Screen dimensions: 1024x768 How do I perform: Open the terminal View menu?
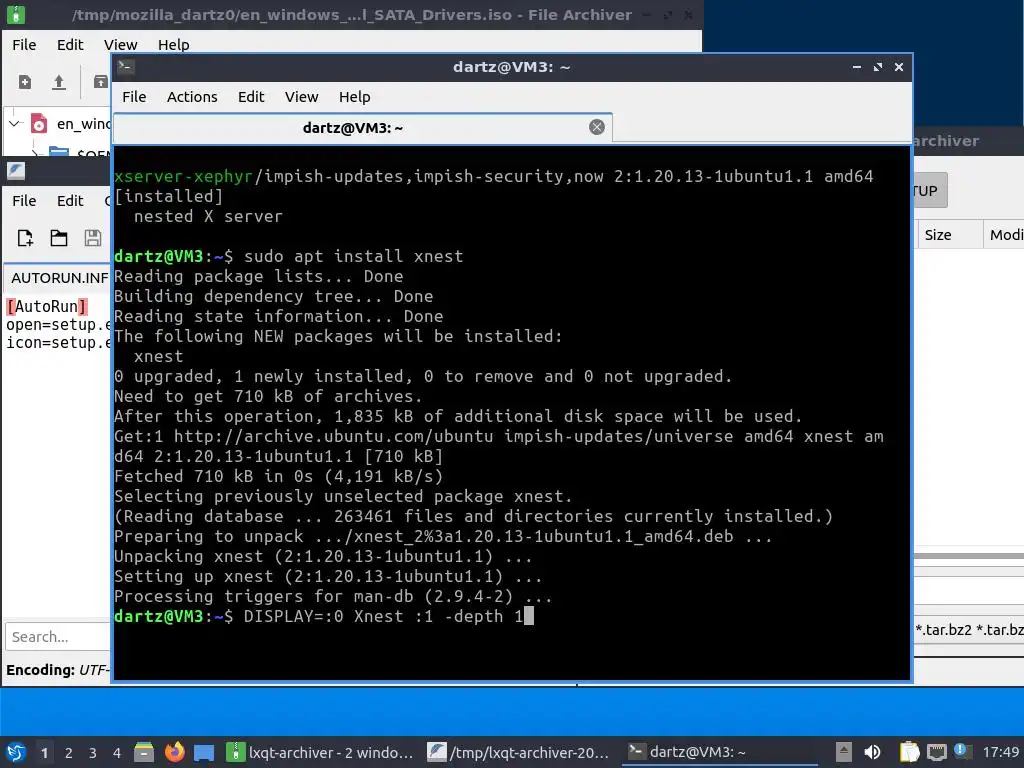301,97
